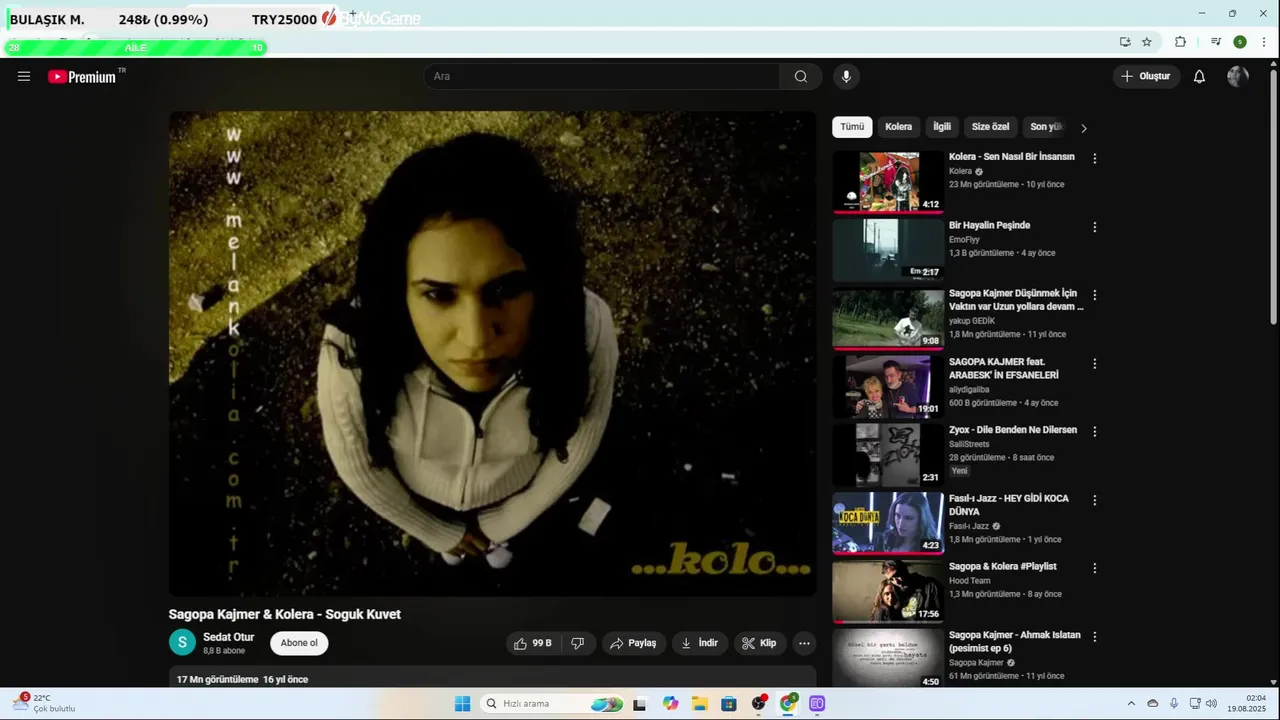Open options for Fasıl-ı Jazz HEY GİDİ KOCA DÜNYA

pyautogui.click(x=1094, y=499)
